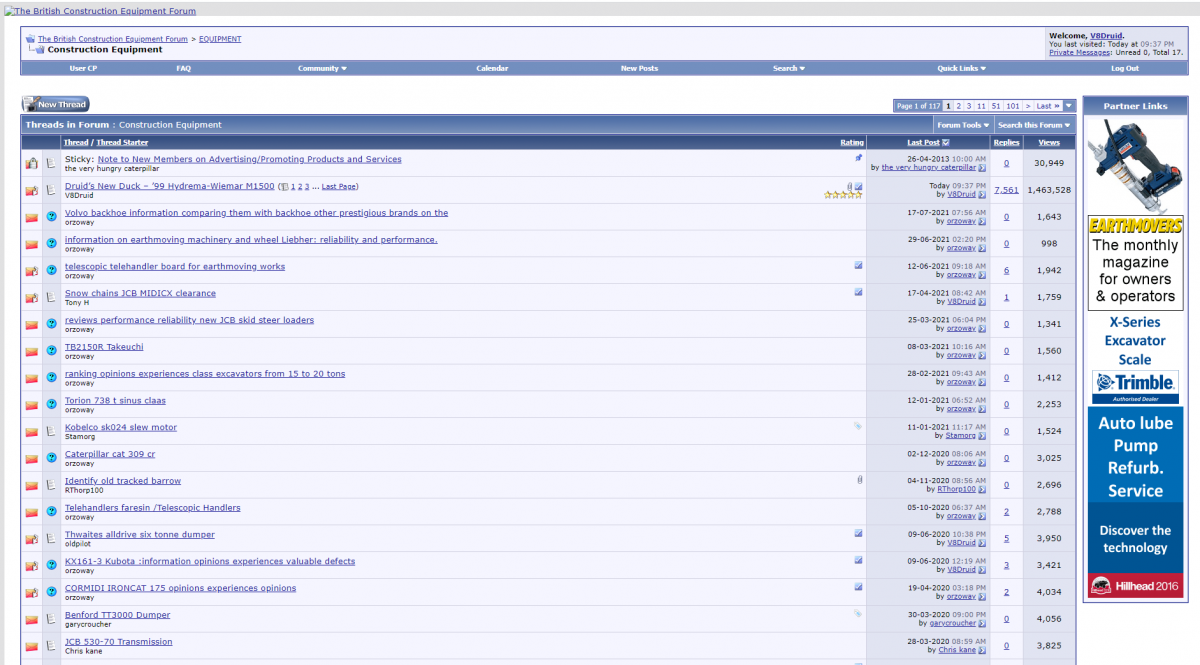1200x665 pixels.
Task: Open the V8Druid profile link in the welcome box
Action: click(x=1105, y=36)
